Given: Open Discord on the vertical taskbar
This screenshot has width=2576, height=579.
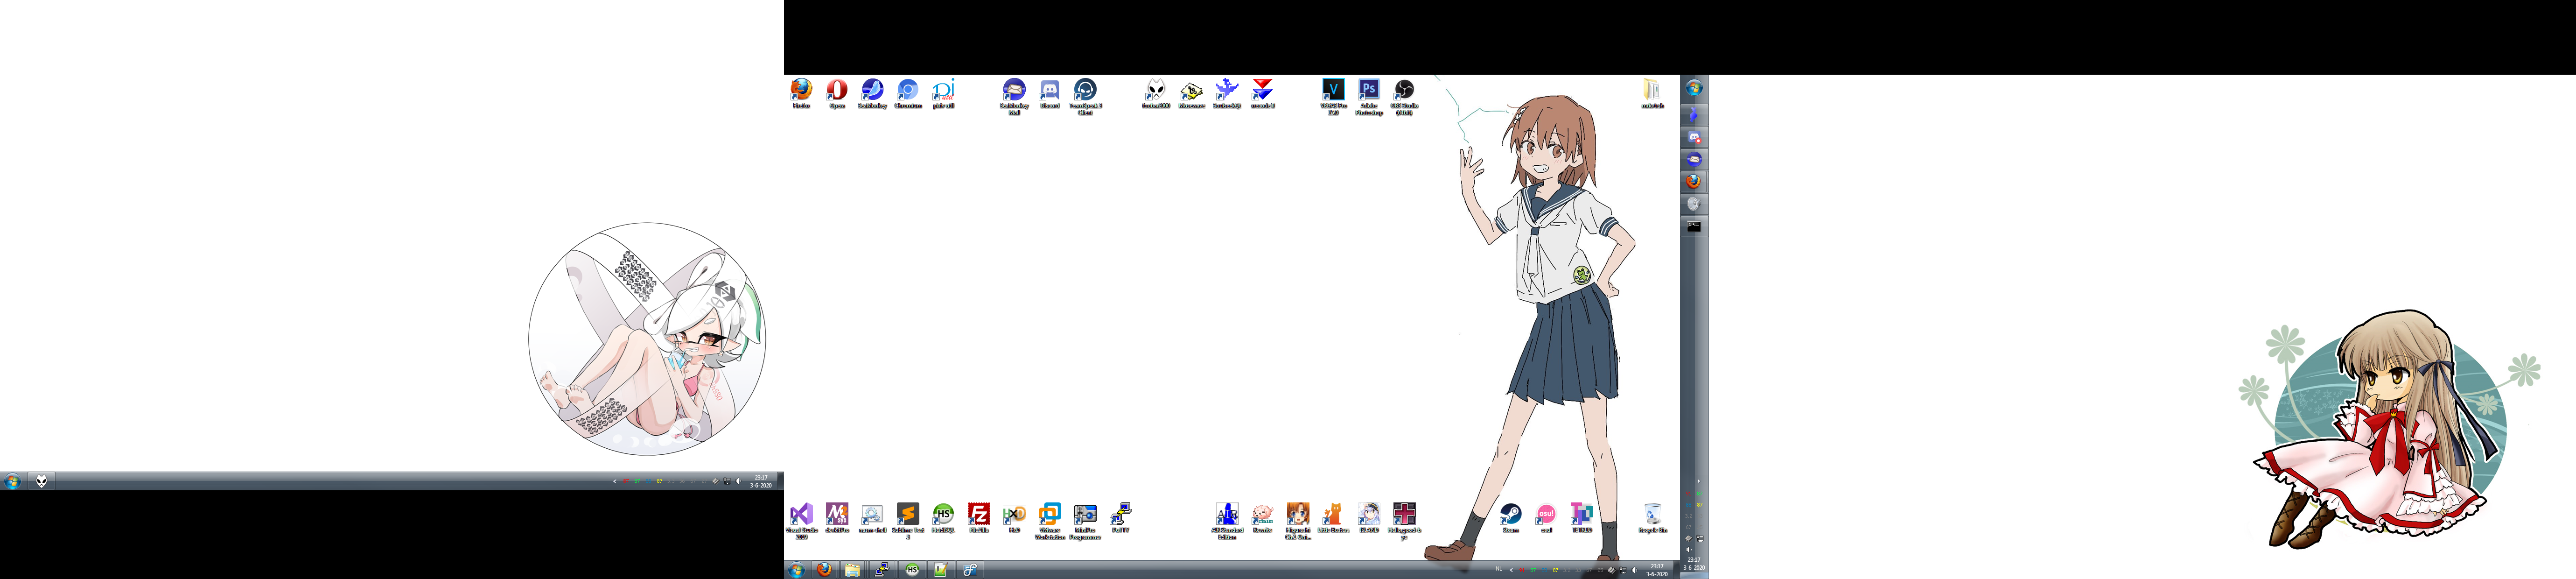Looking at the screenshot, I should click(x=1694, y=136).
